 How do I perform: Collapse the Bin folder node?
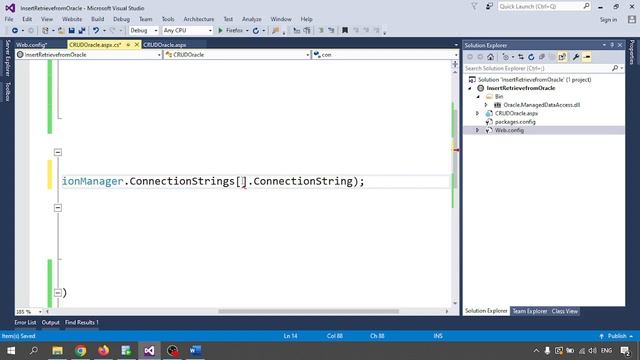[x=478, y=97]
